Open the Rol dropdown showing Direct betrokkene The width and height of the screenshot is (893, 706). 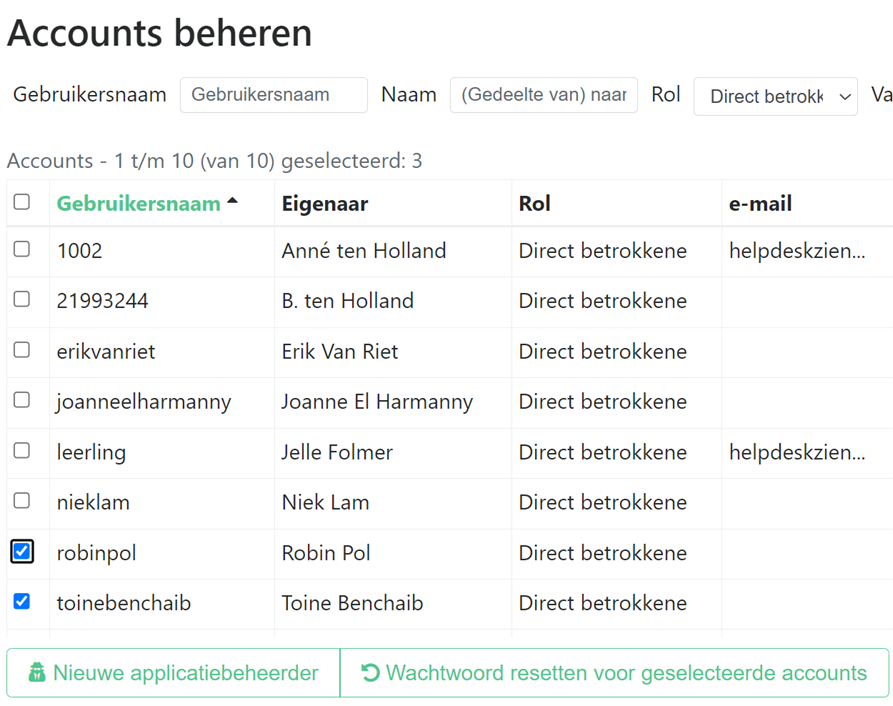coord(775,96)
